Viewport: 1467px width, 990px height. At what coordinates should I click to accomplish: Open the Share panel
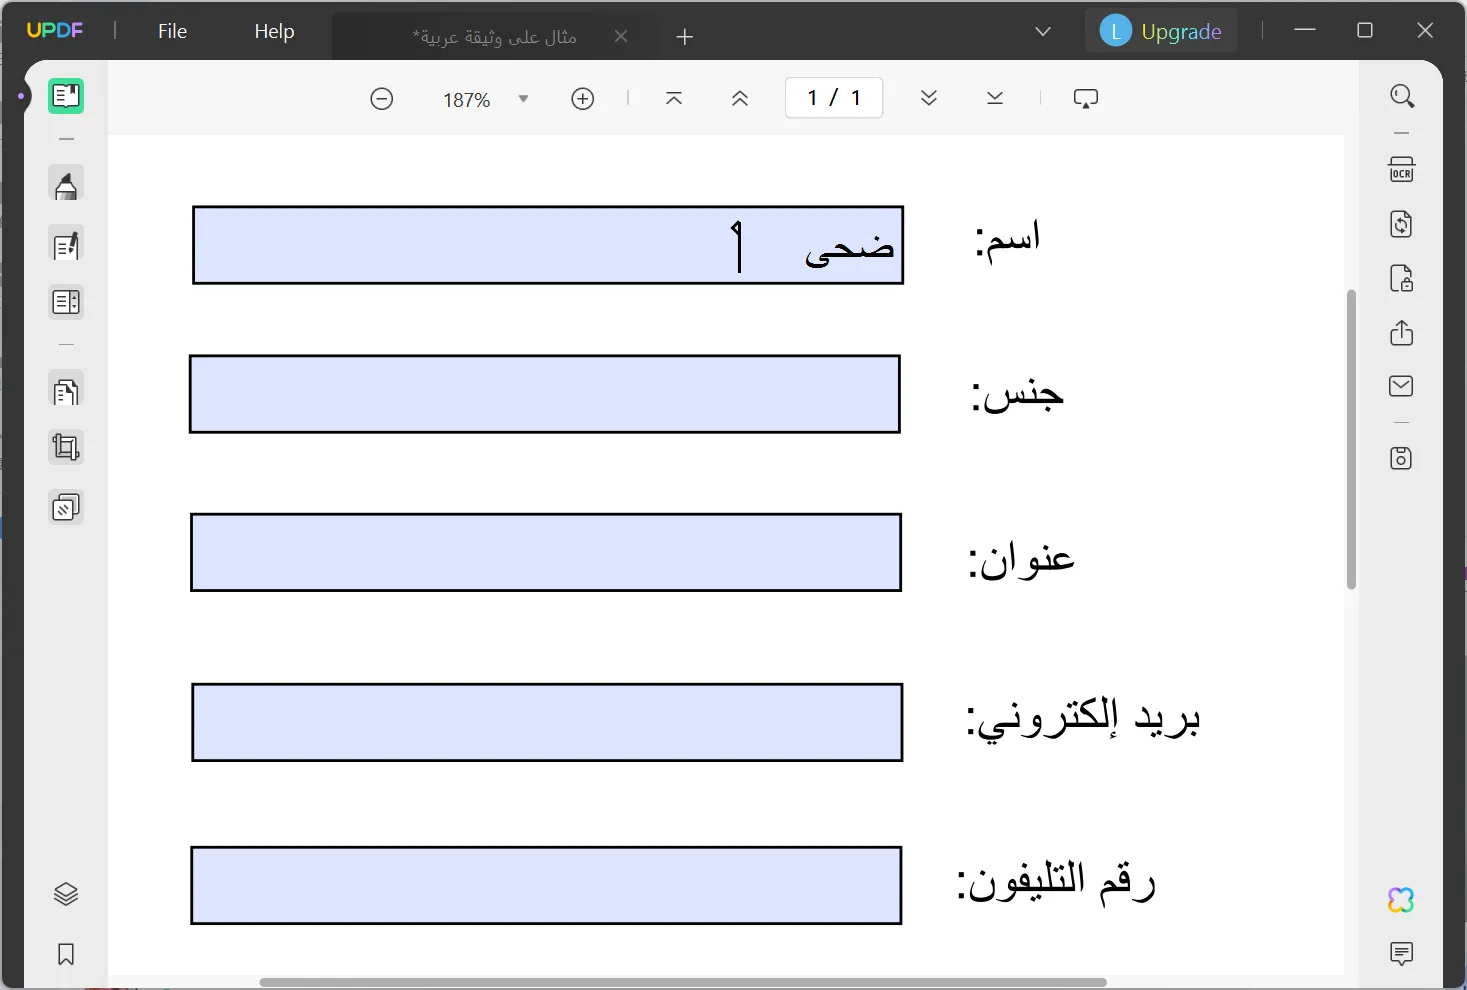coord(1402,333)
